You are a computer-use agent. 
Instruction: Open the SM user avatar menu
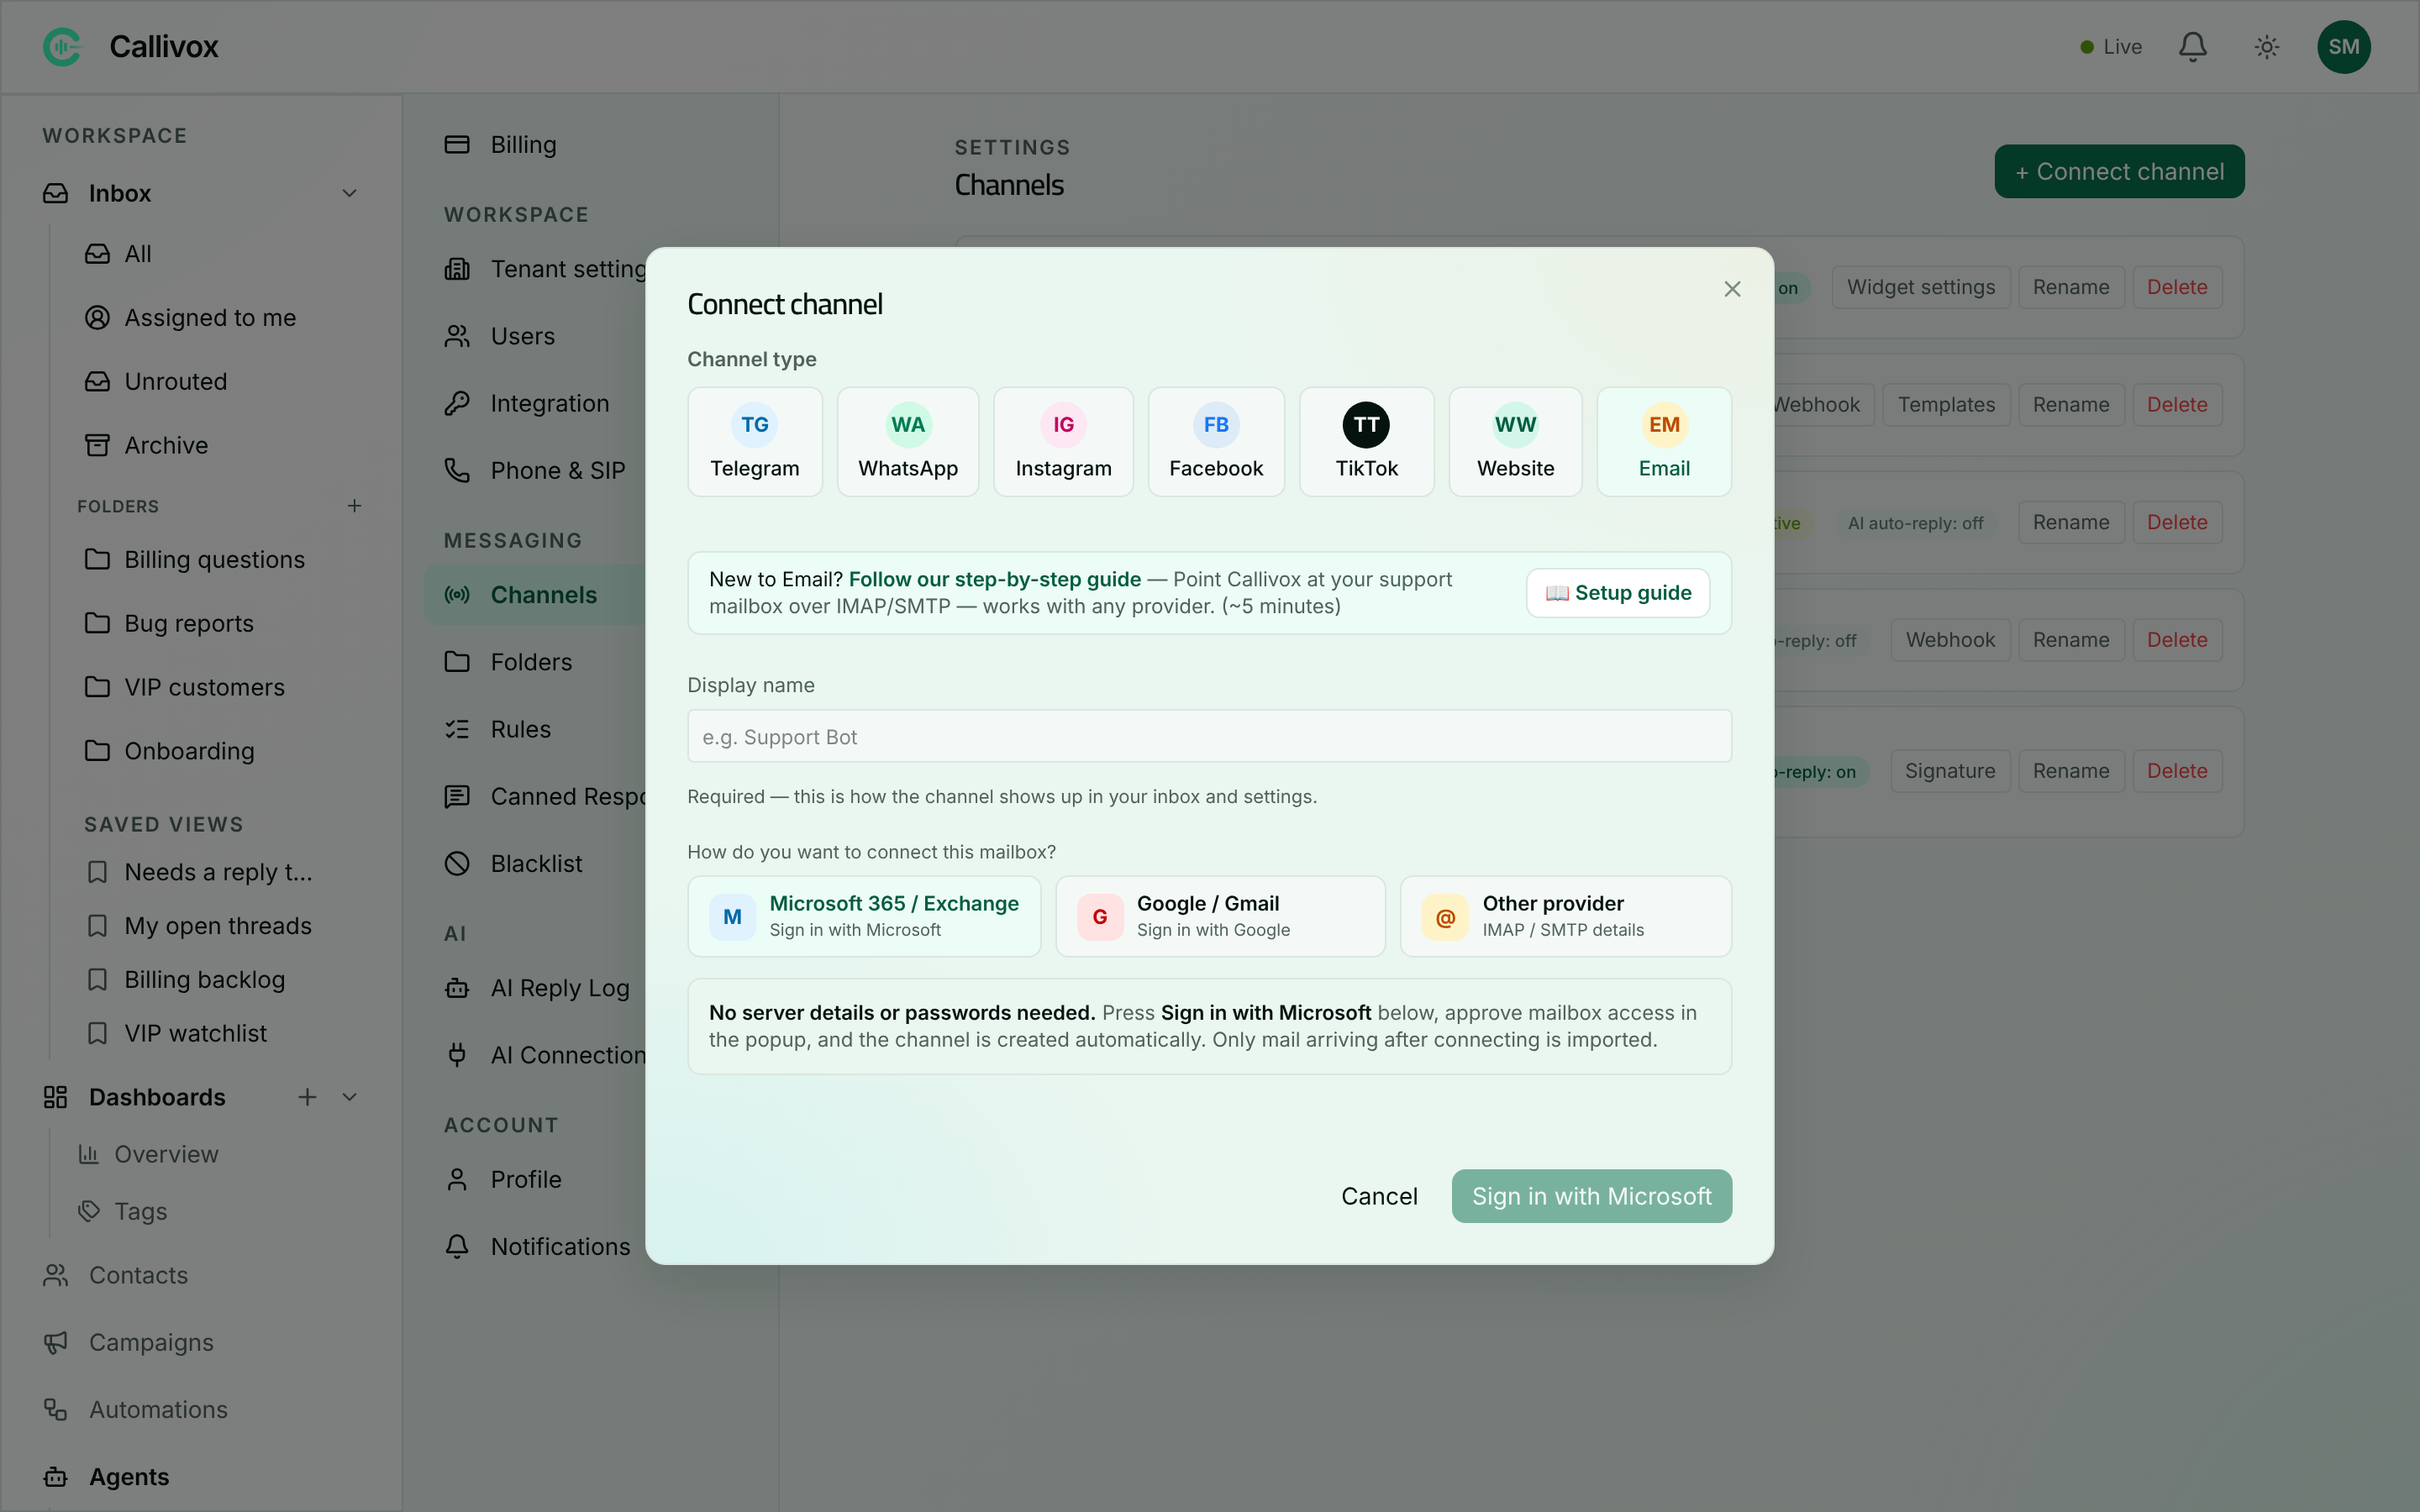click(x=2343, y=47)
